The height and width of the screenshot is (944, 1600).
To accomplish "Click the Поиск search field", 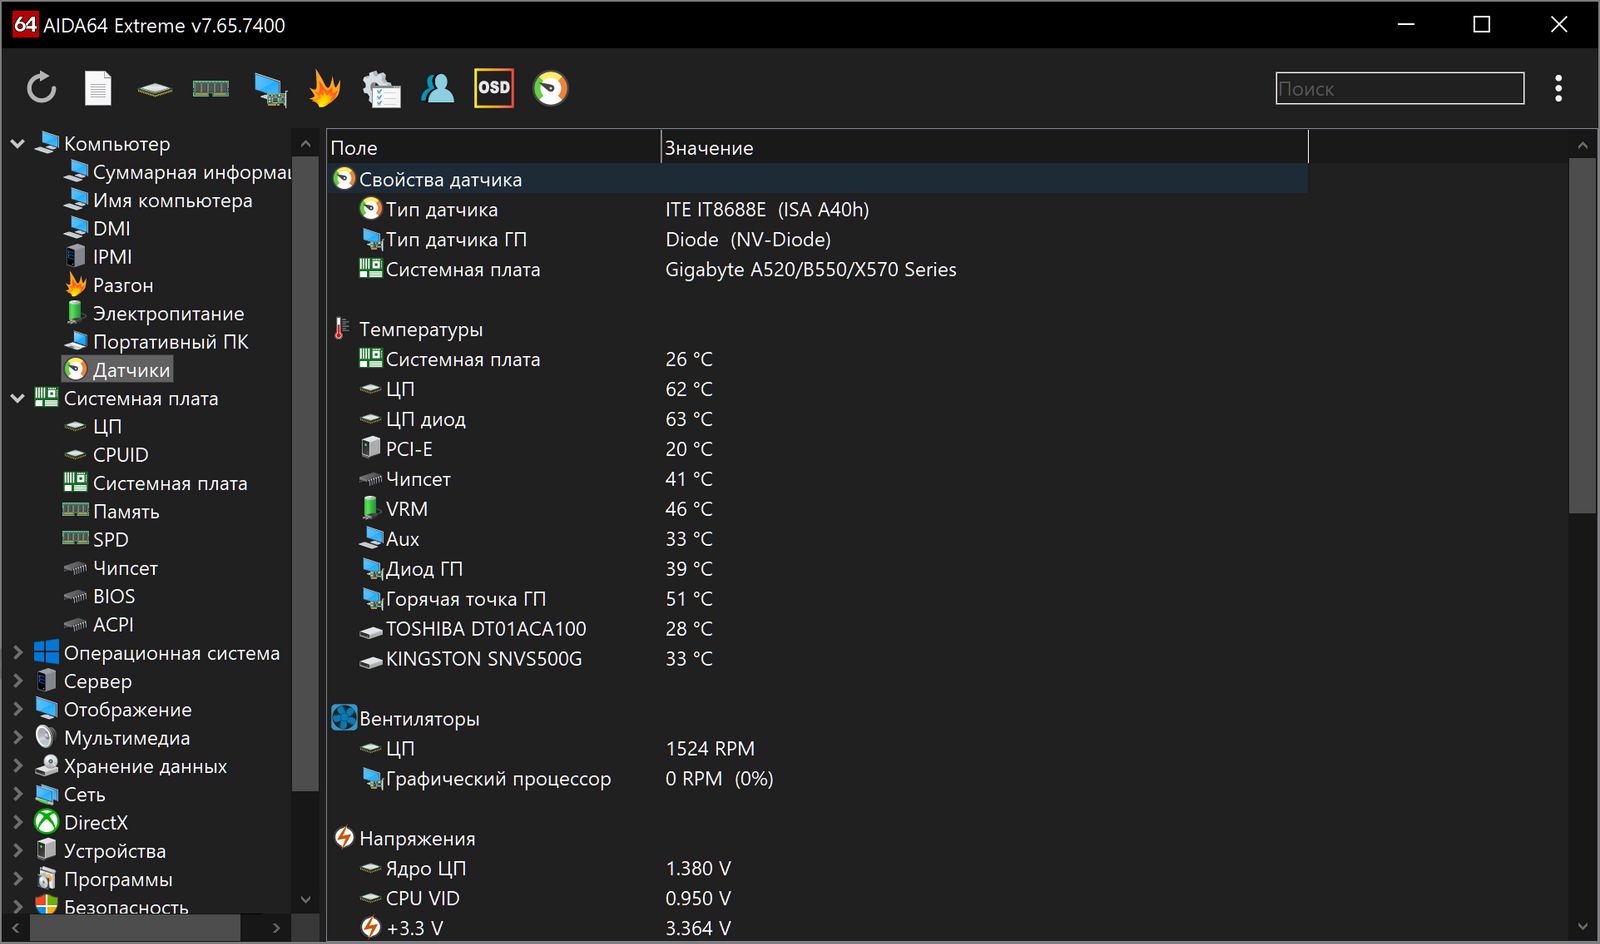I will (x=1399, y=89).
